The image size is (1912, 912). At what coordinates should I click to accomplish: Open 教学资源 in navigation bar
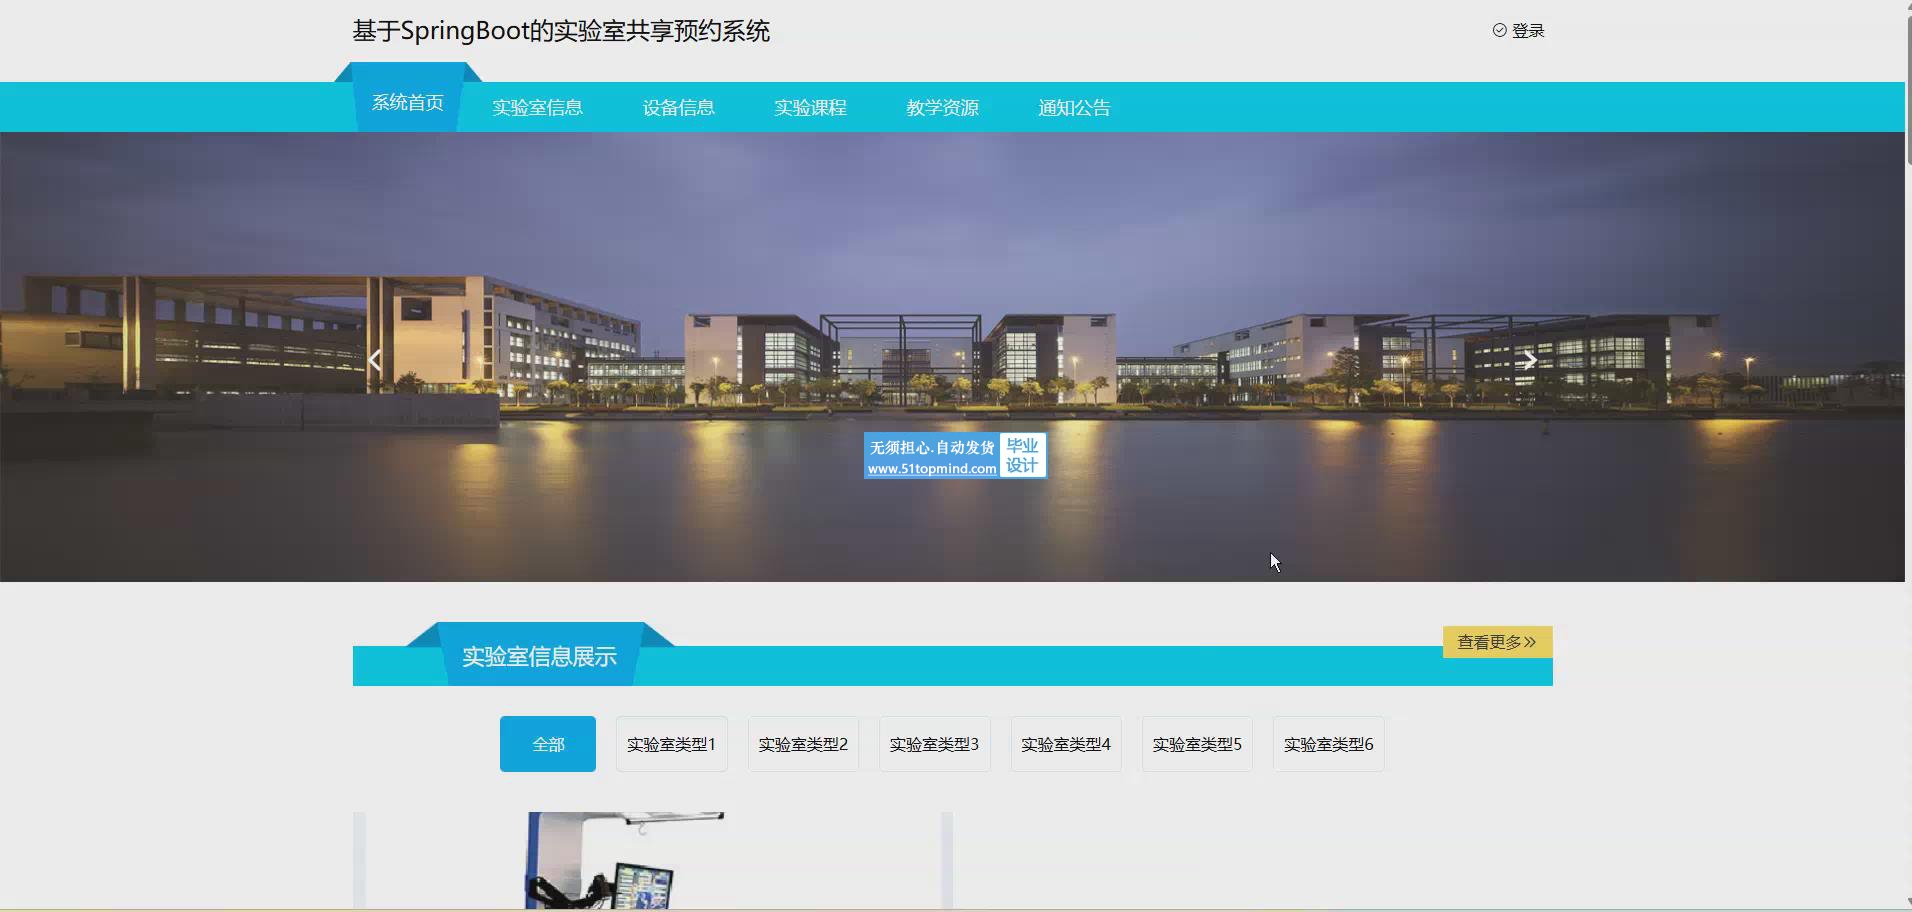[942, 108]
